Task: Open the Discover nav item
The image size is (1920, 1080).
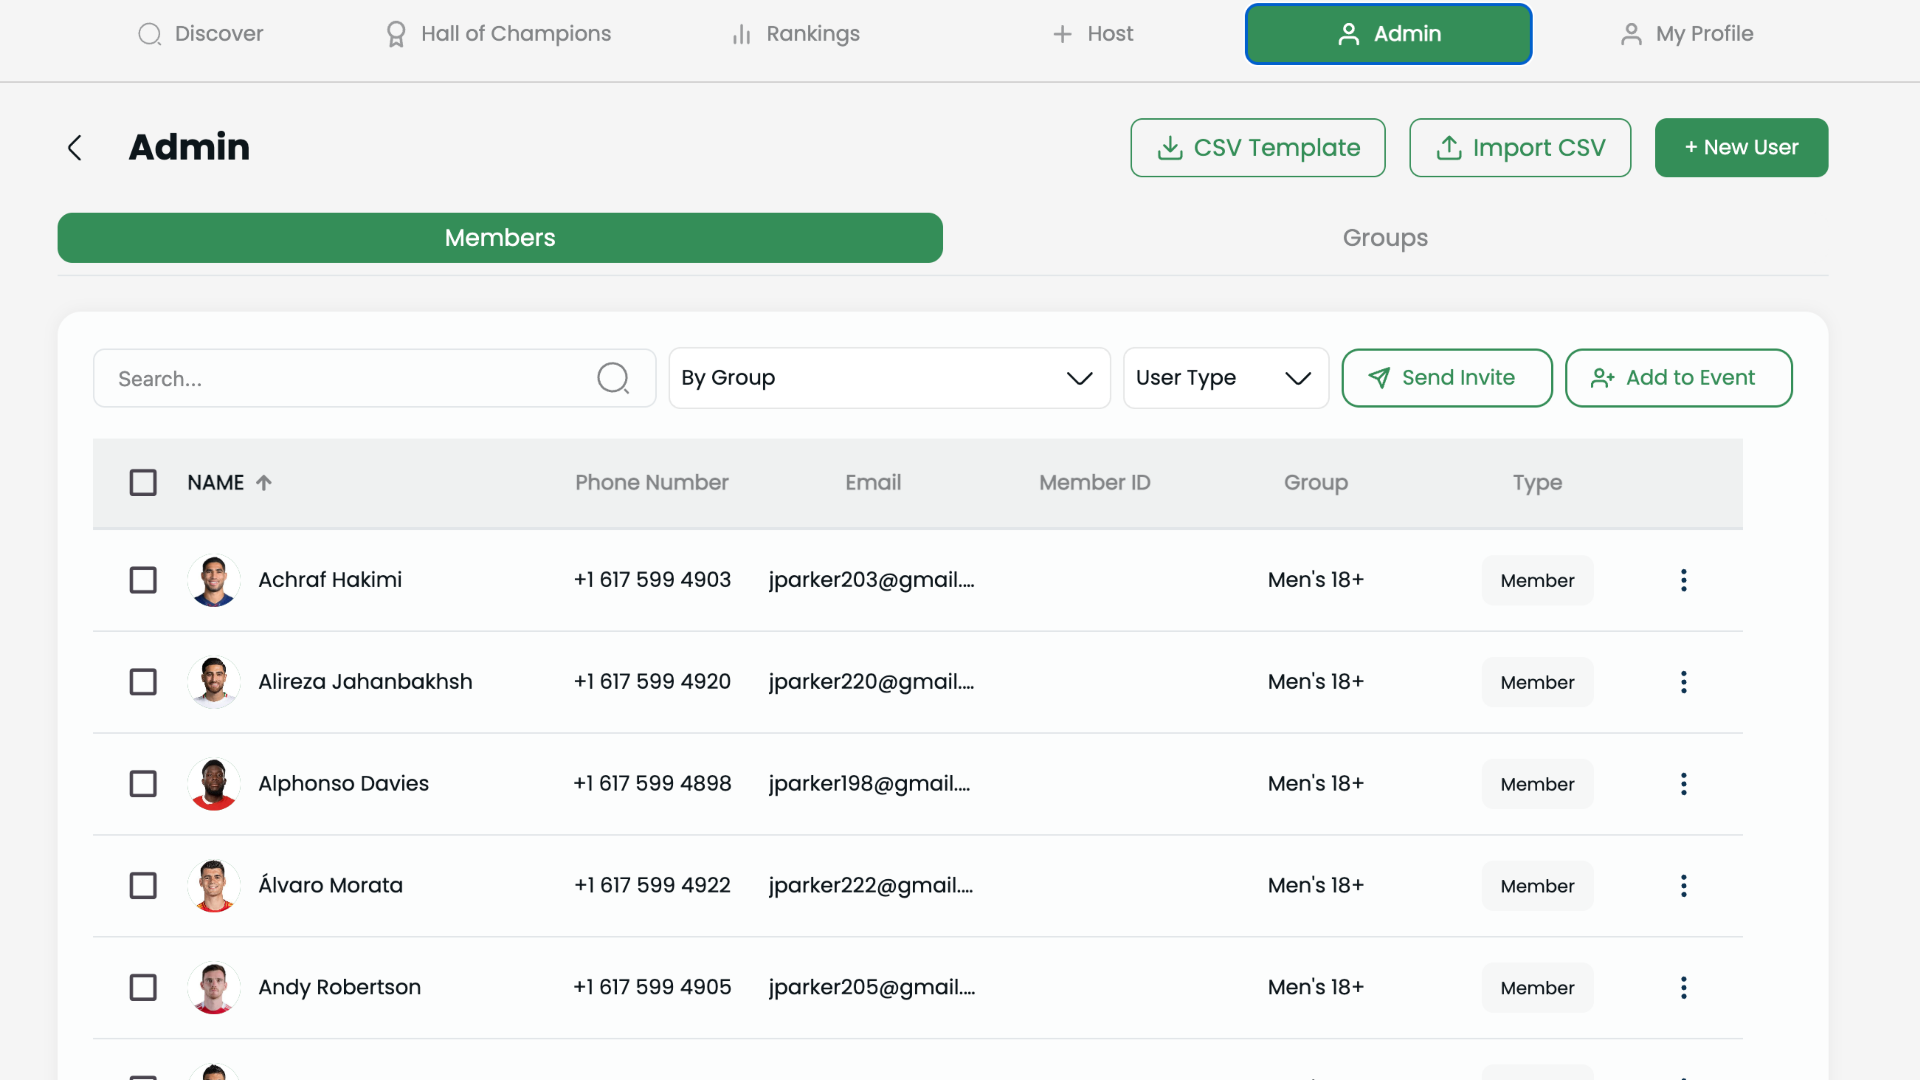Action: pos(200,34)
